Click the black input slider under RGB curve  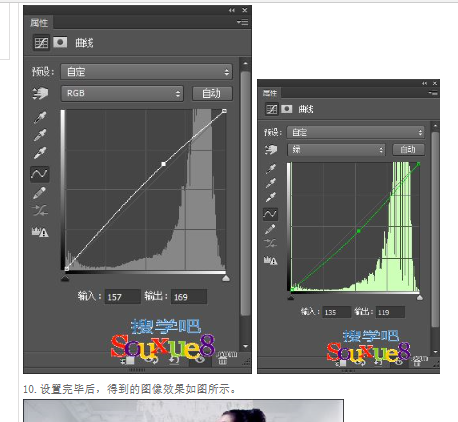click(65, 278)
